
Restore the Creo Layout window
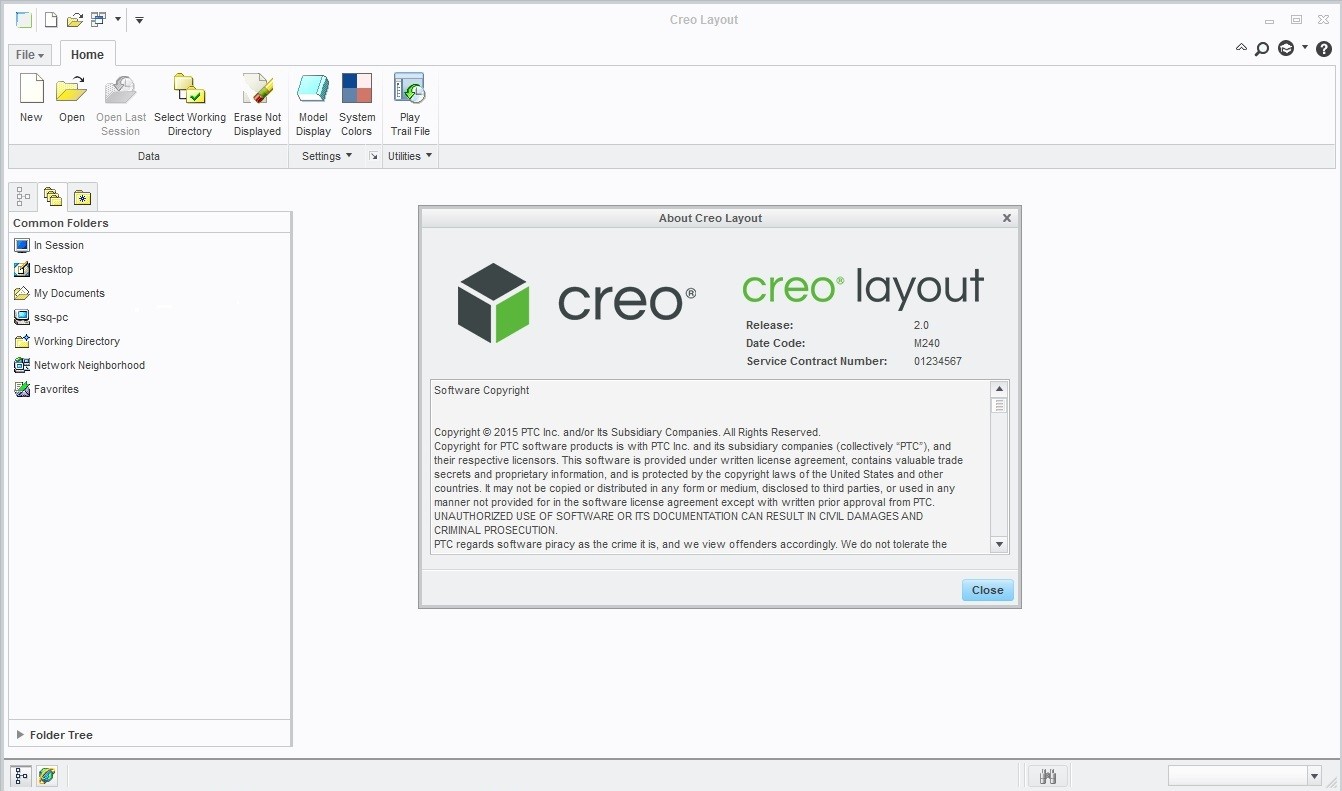click(x=1296, y=20)
